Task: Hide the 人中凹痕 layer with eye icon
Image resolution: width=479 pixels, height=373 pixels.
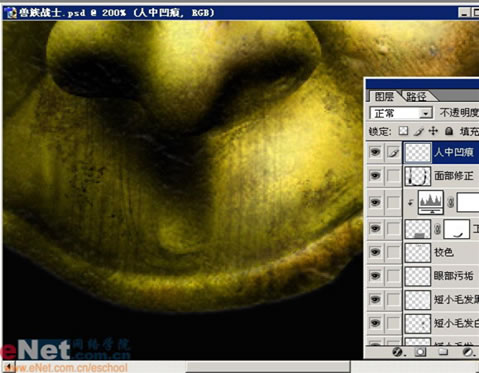Action: 375,152
